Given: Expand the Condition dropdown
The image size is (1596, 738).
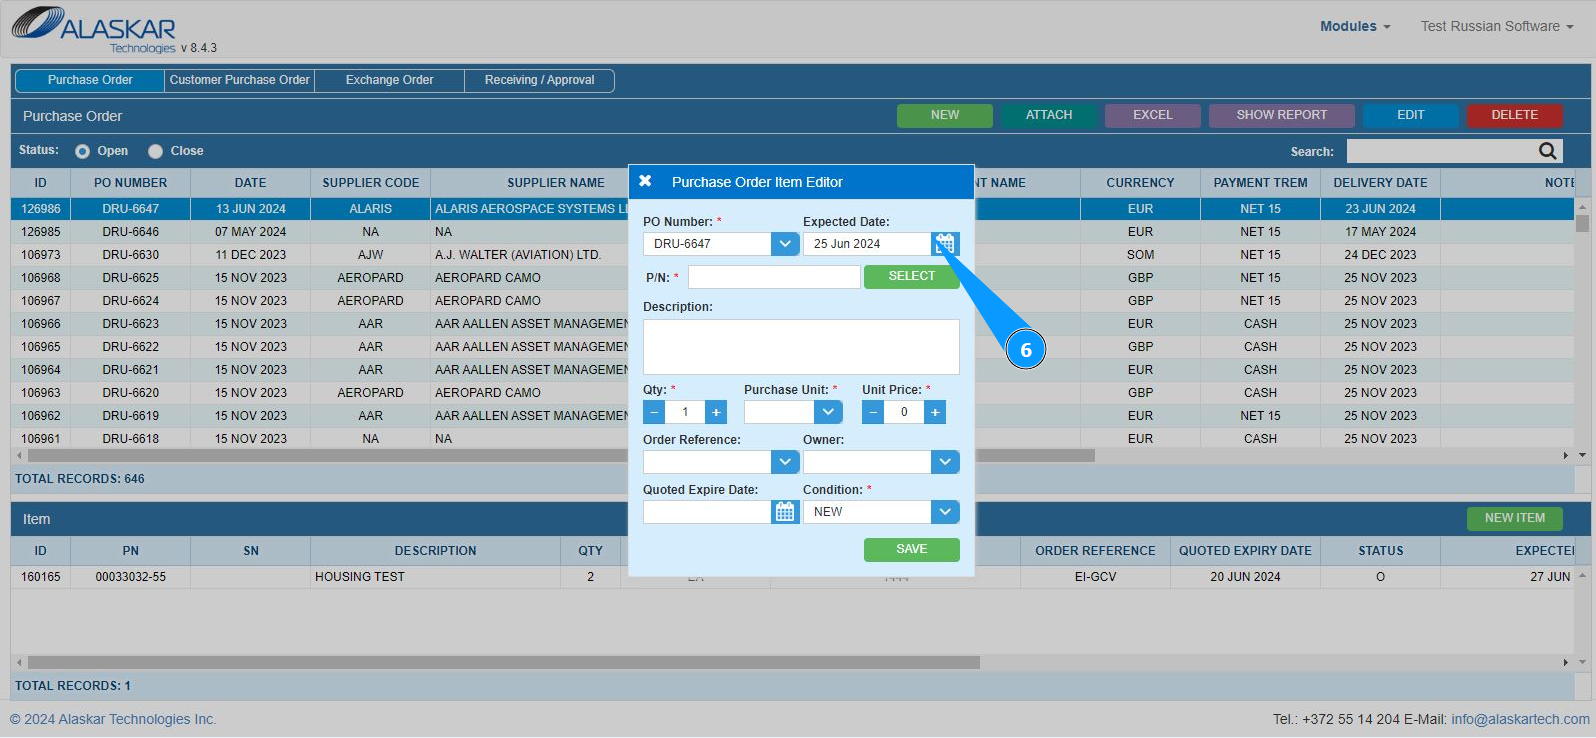Looking at the screenshot, I should point(945,512).
